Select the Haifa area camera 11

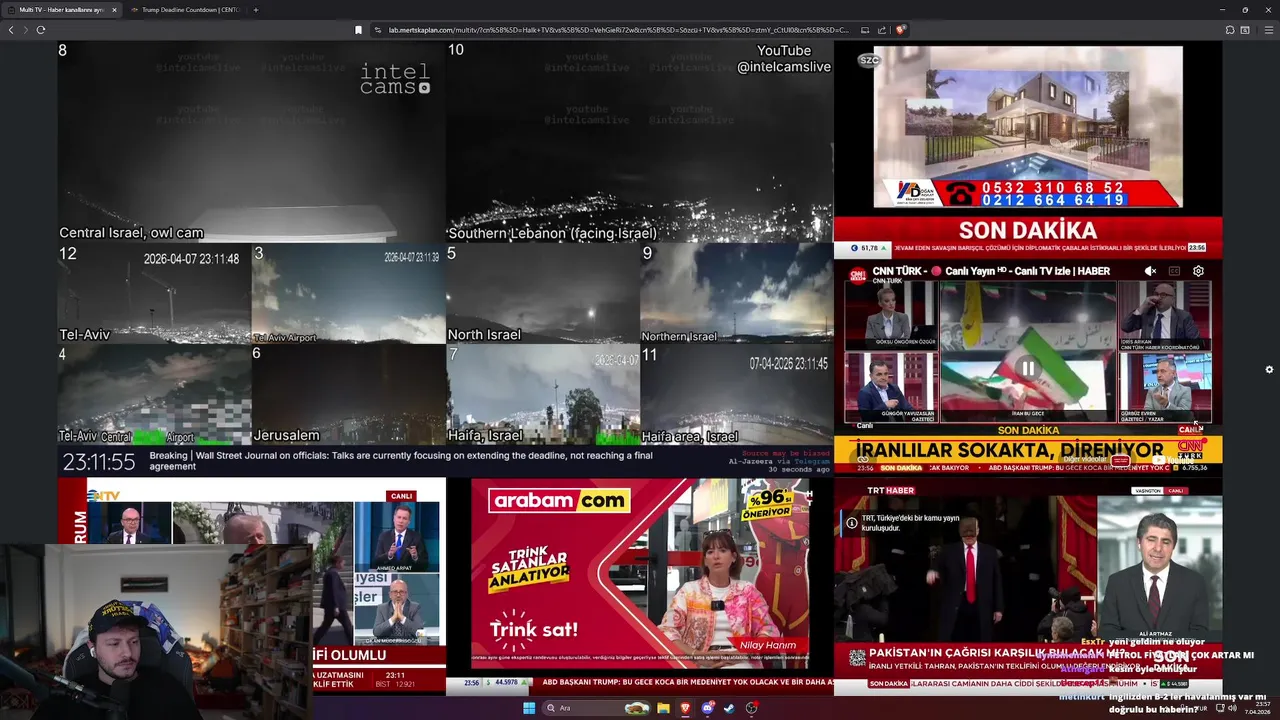(x=737, y=394)
